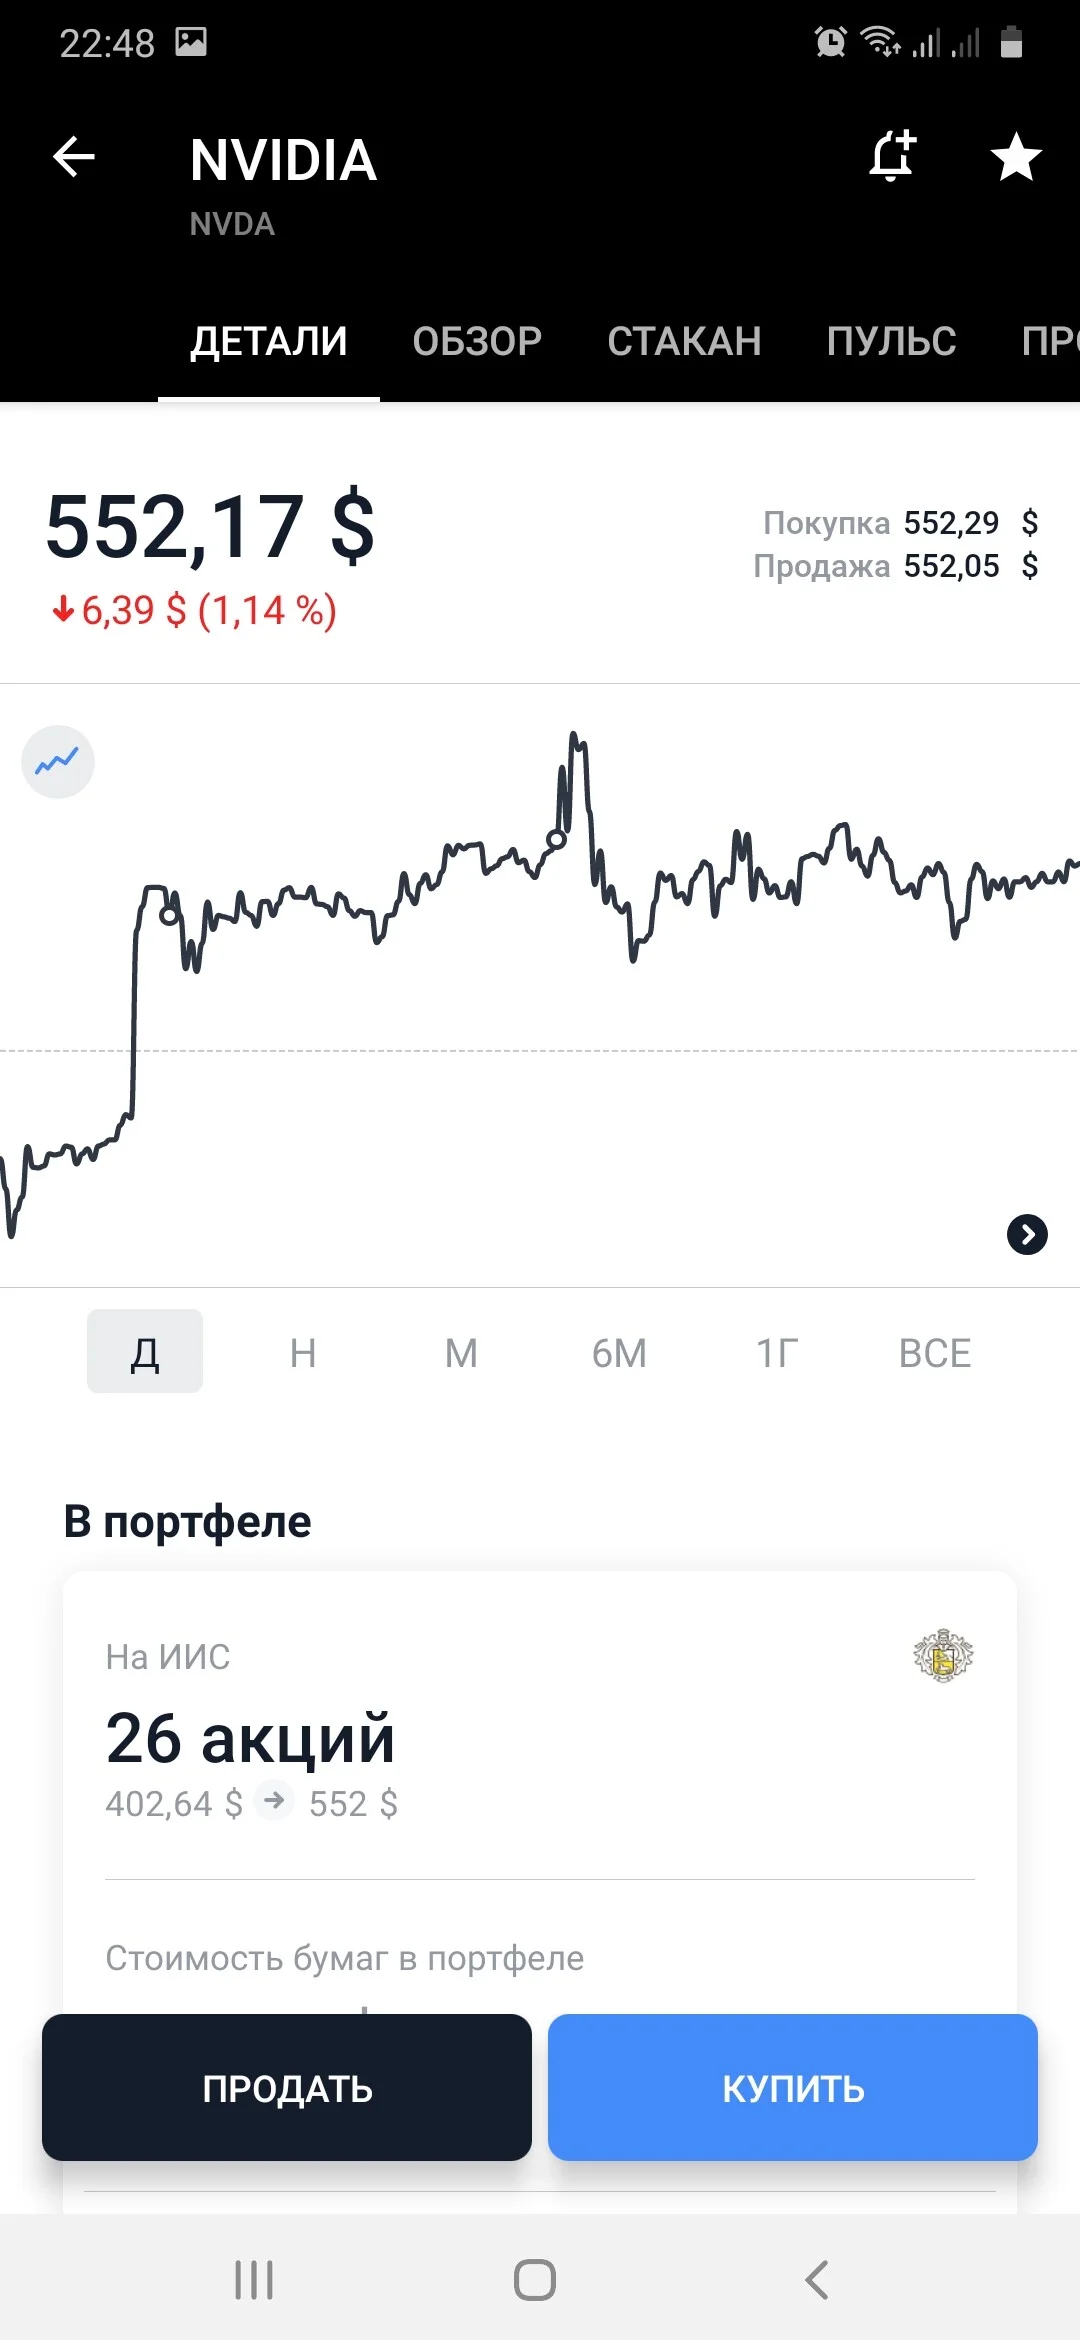
Task: Toggle NVIDIA favorite star
Action: tap(1016, 157)
